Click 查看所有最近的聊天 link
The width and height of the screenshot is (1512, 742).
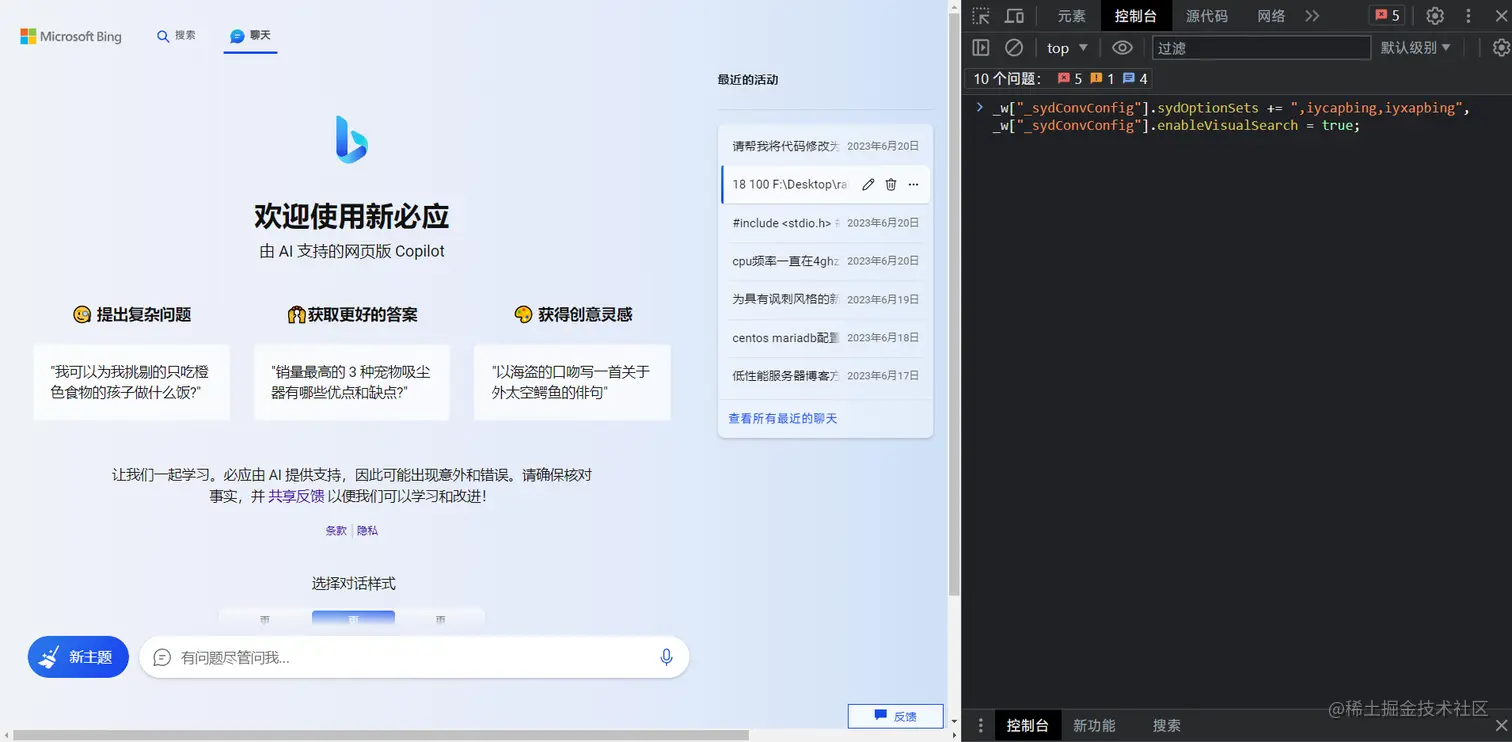pyautogui.click(x=783, y=418)
